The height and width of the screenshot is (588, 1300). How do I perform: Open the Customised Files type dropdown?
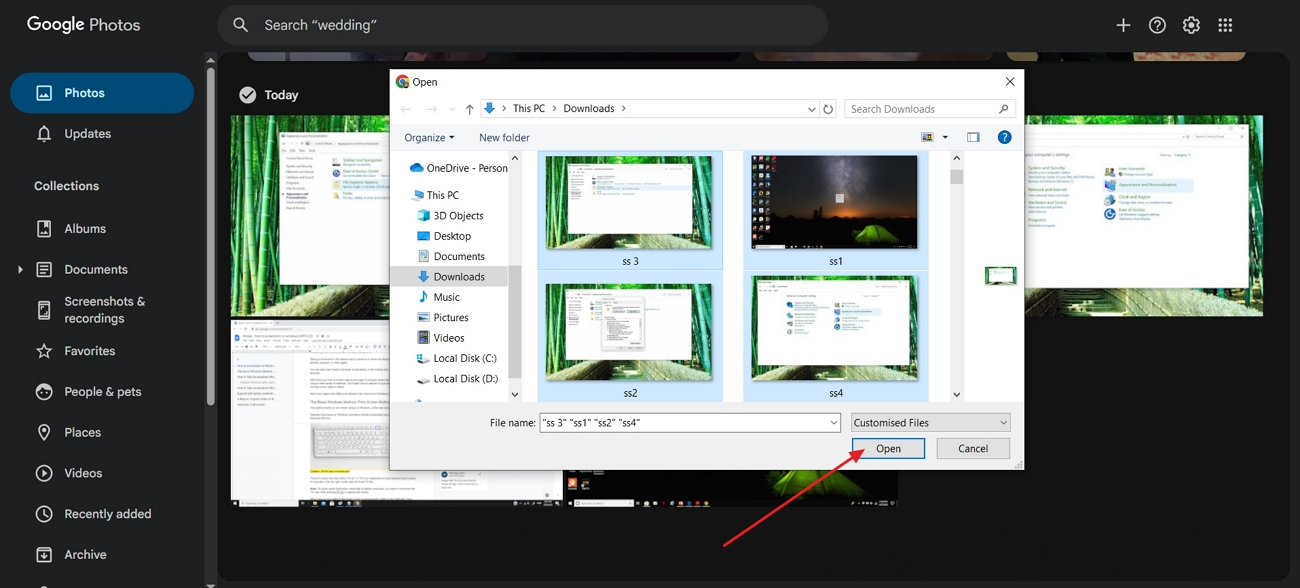click(x=930, y=423)
